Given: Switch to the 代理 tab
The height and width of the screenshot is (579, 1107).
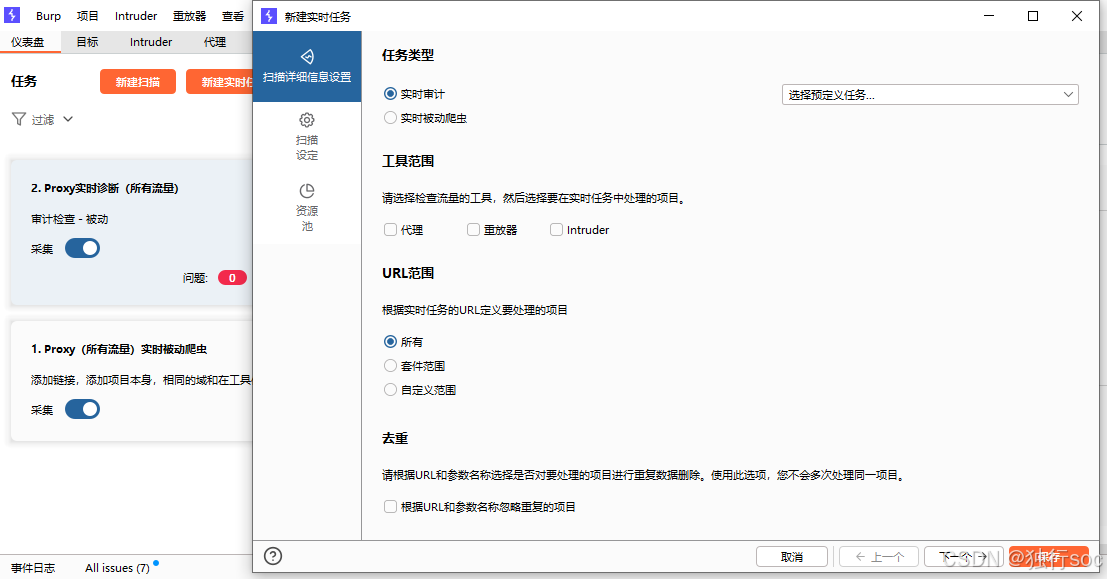Looking at the screenshot, I should click(215, 42).
